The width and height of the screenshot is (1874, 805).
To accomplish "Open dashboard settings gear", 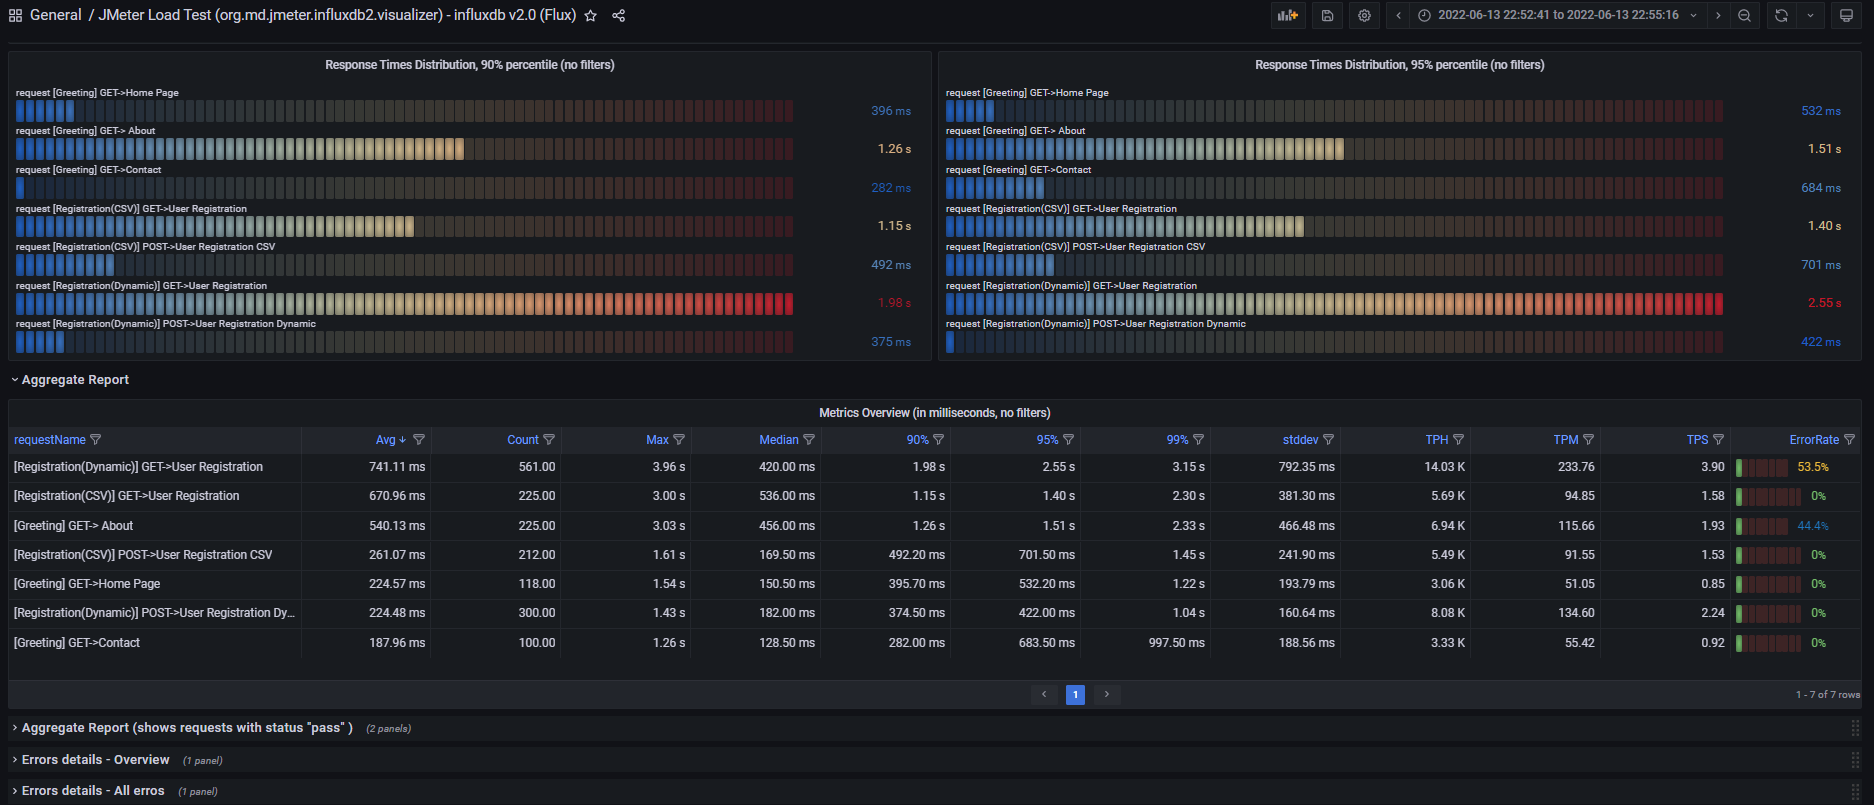I will pyautogui.click(x=1364, y=16).
